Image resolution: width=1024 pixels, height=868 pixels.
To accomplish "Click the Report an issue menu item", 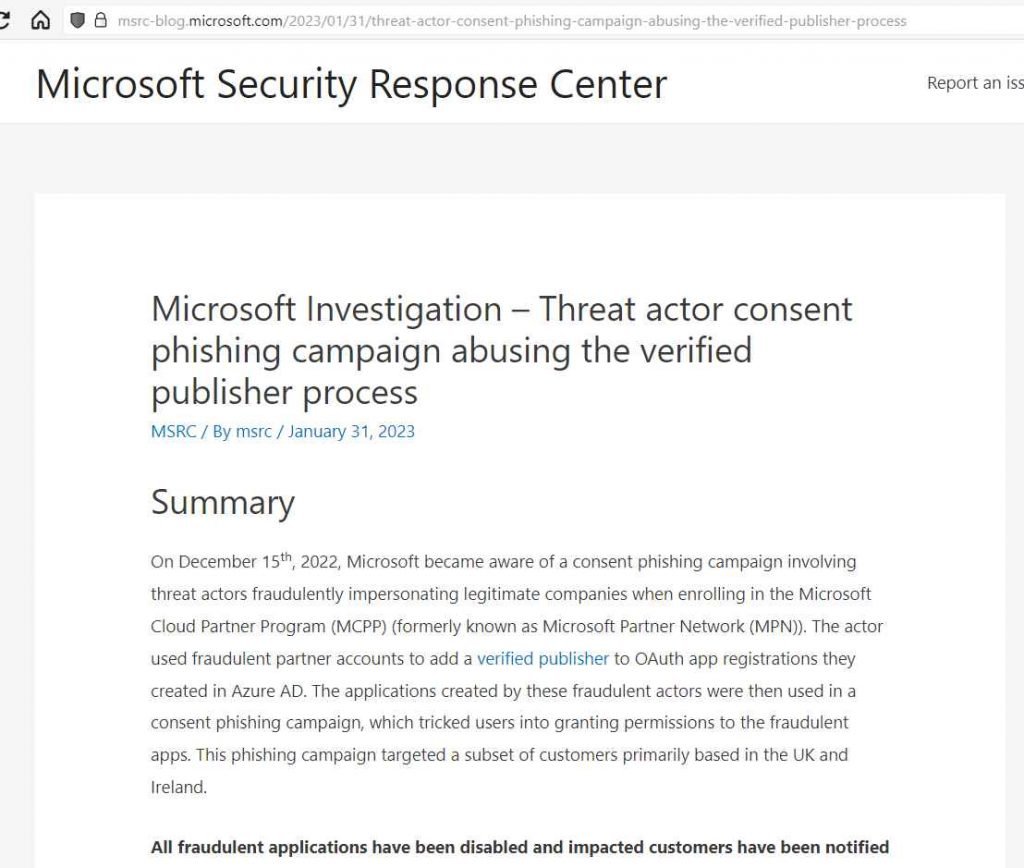I will (974, 83).
